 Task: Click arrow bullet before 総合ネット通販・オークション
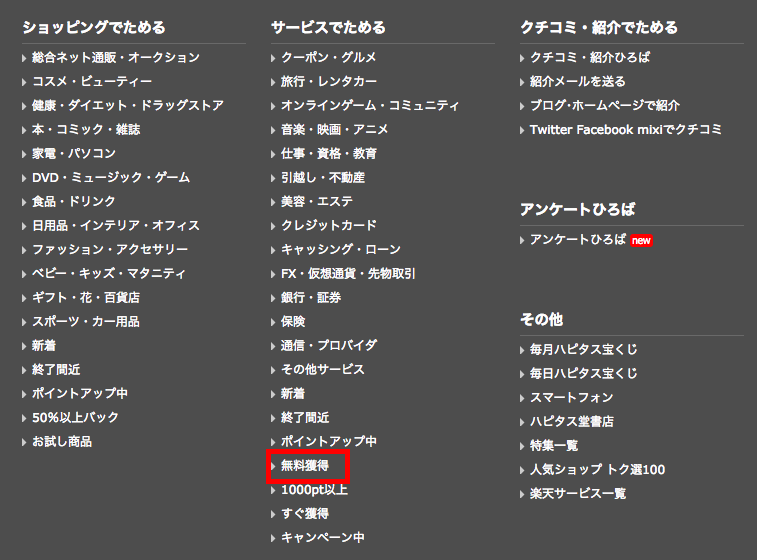pos(24,58)
